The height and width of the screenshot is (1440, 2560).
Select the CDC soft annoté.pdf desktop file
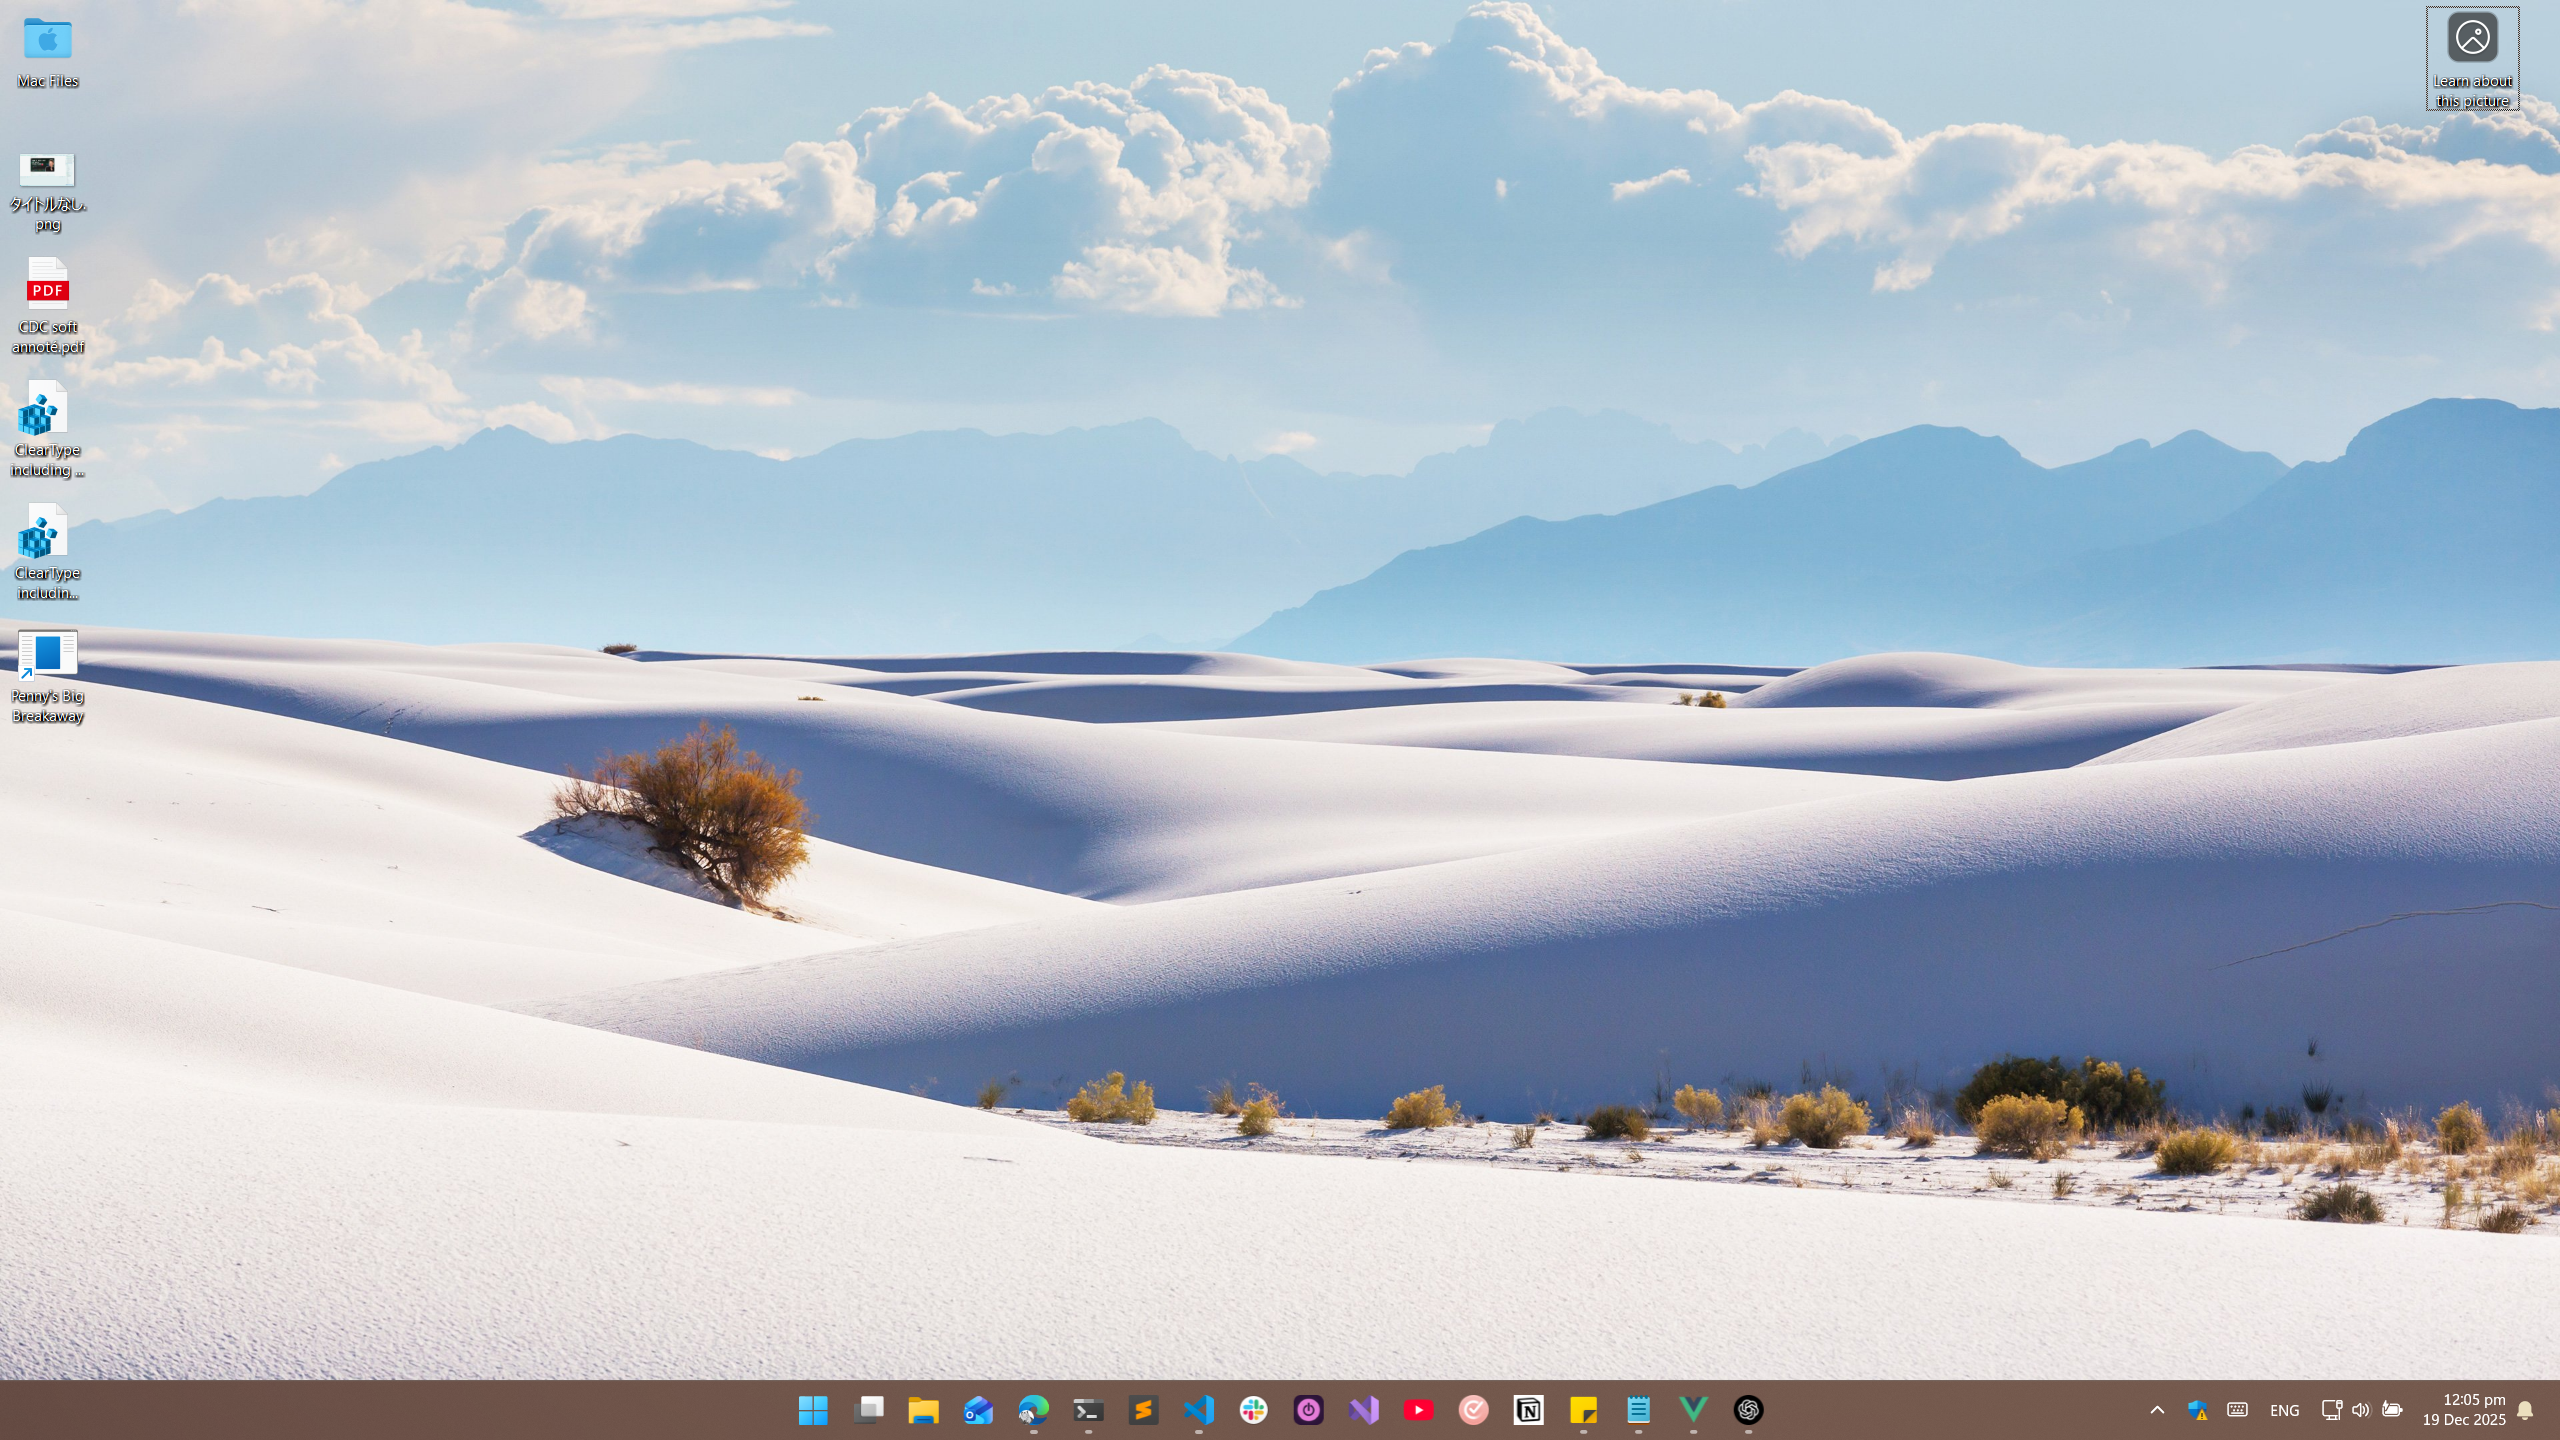click(47, 285)
